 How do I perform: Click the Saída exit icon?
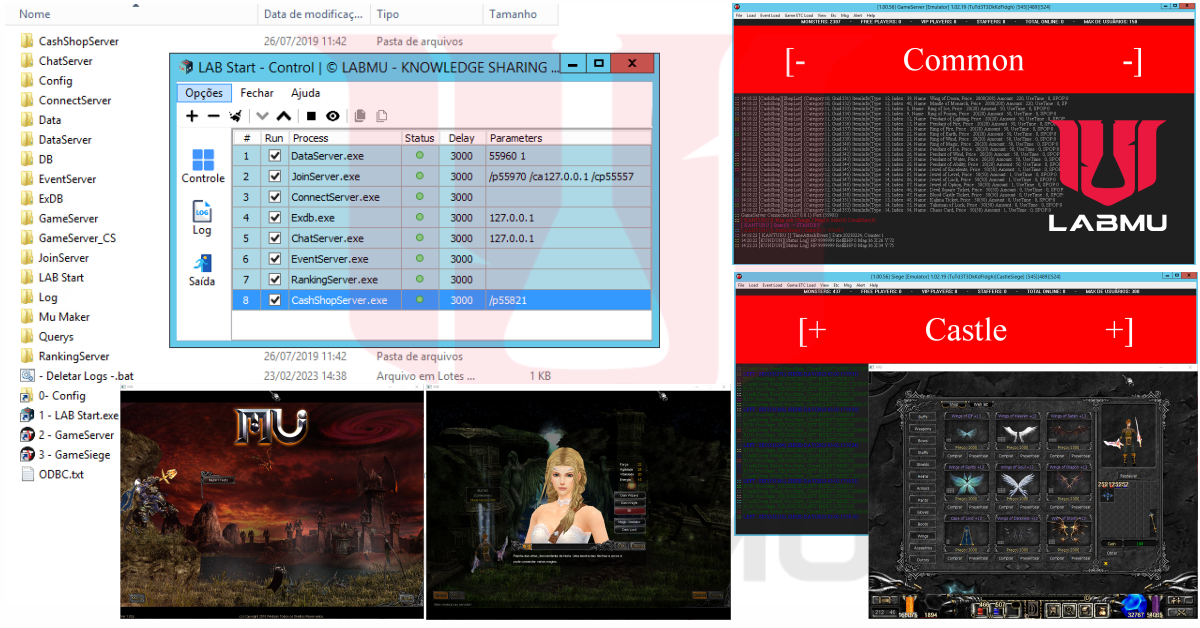pyautogui.click(x=202, y=263)
